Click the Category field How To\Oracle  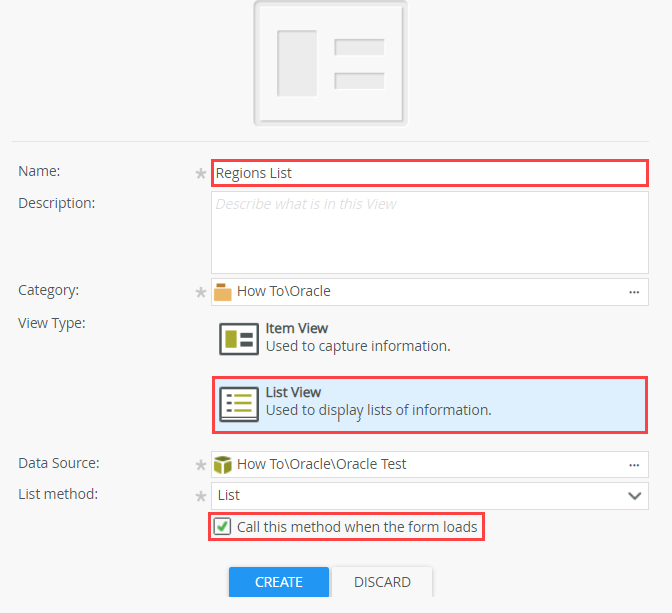[x=420, y=292]
